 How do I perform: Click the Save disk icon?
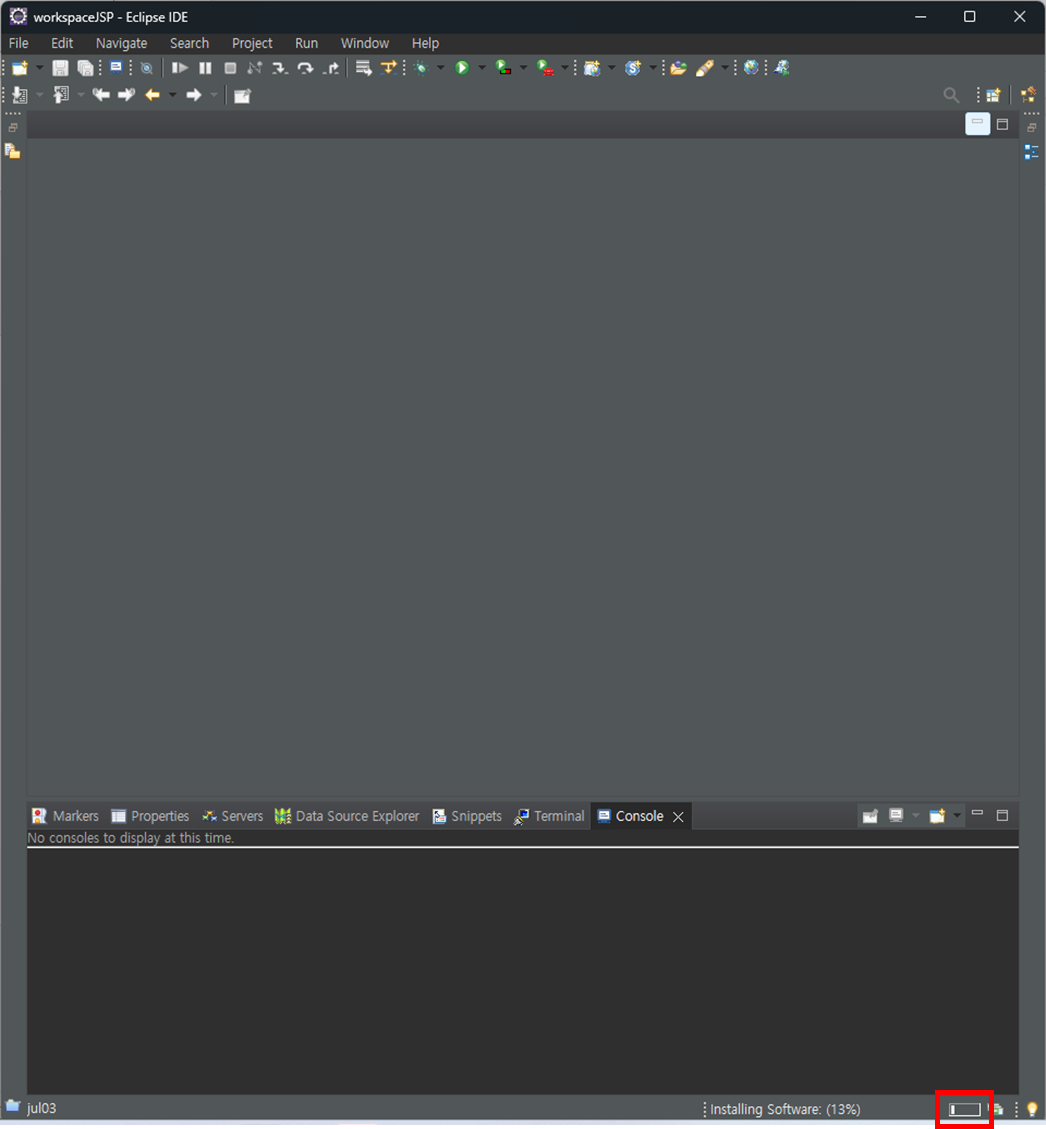[60, 68]
